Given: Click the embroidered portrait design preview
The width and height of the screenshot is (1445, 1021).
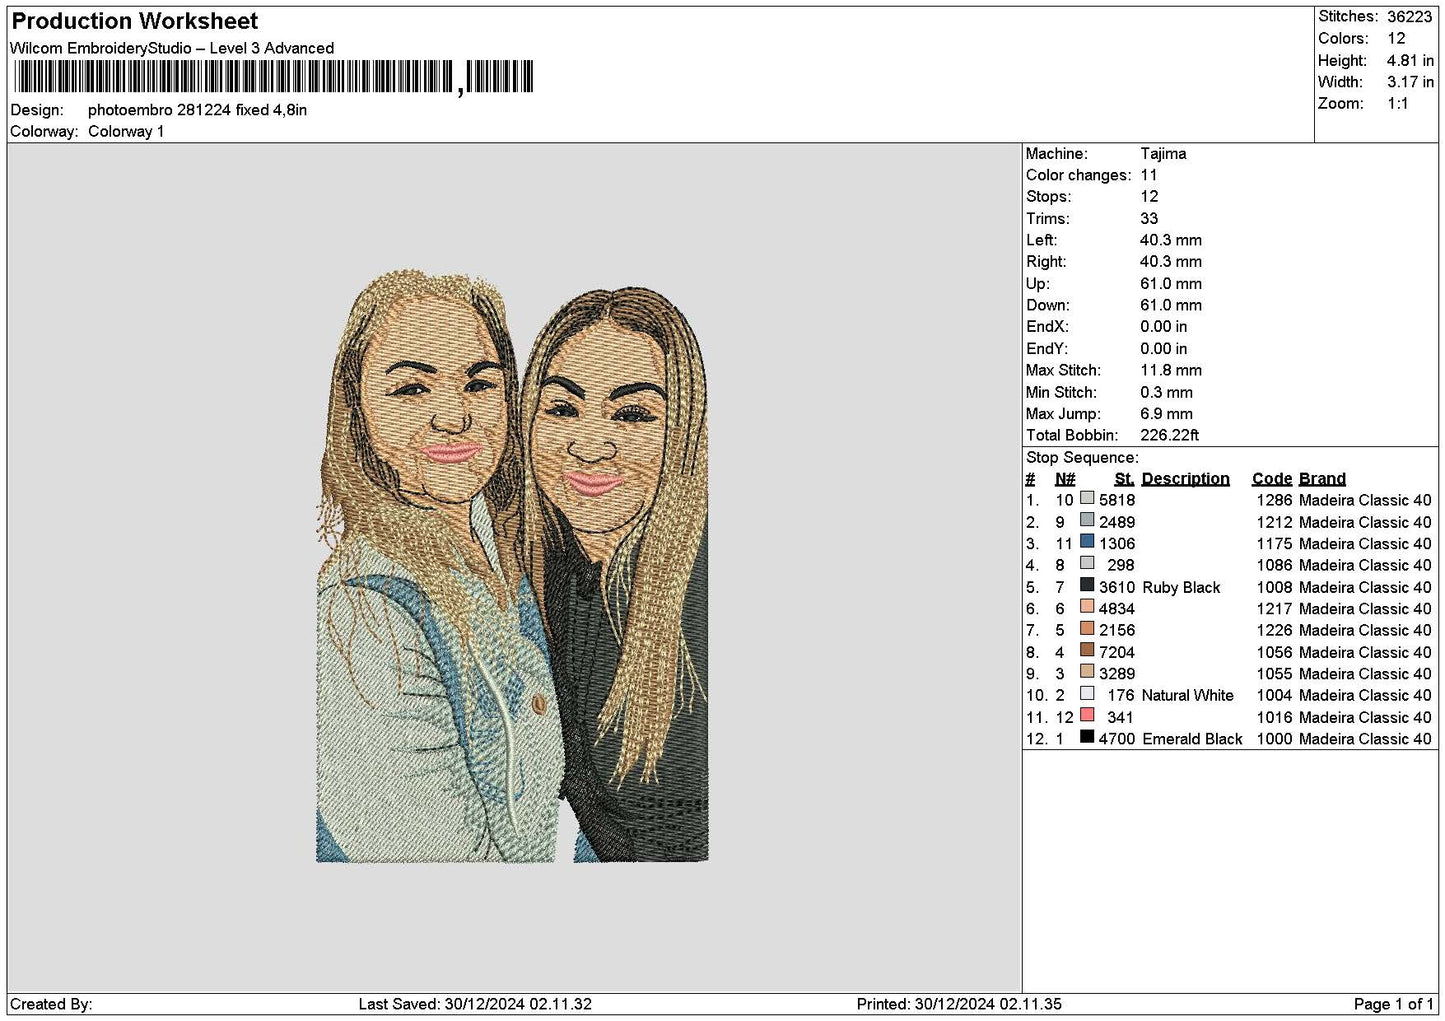Looking at the screenshot, I should pos(513,565).
